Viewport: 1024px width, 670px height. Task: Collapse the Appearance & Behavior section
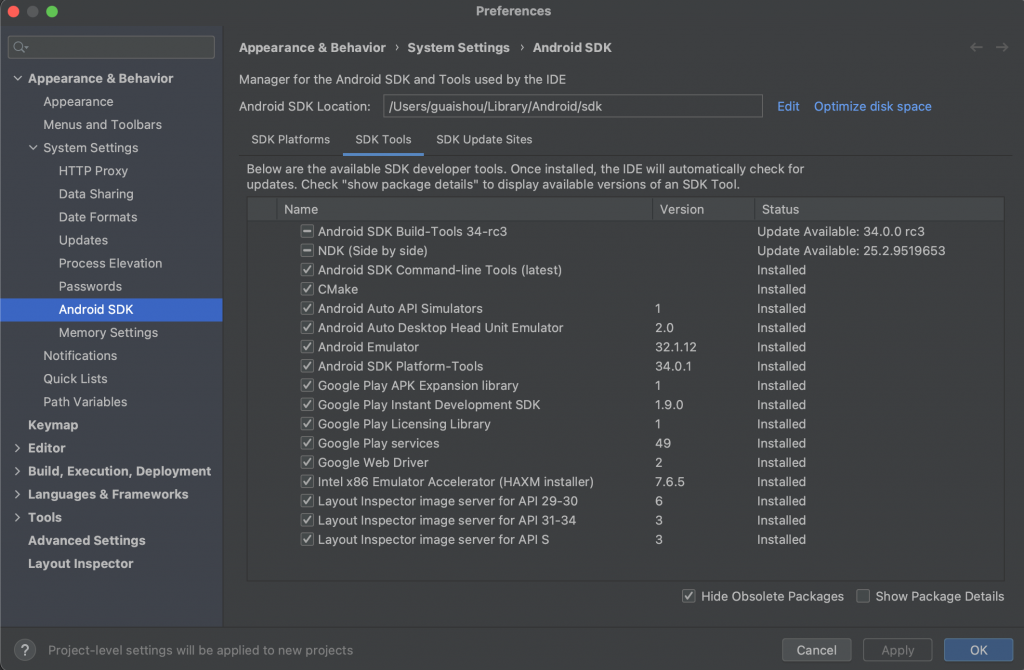click(18, 78)
